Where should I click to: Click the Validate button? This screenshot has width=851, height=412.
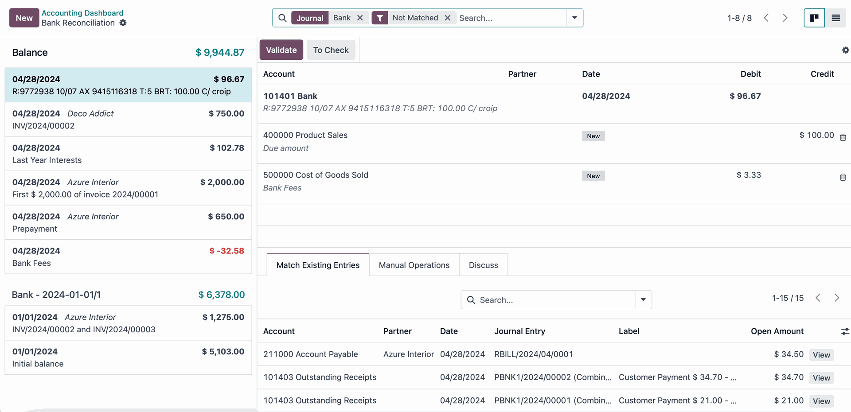click(281, 50)
